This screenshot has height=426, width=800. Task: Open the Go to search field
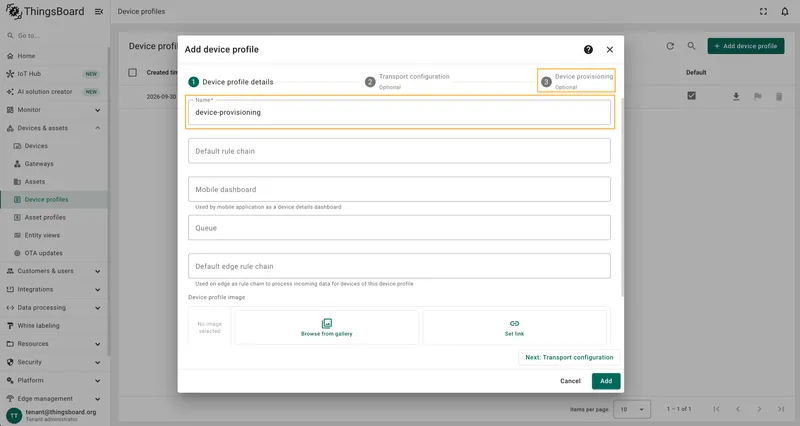[x=54, y=36]
